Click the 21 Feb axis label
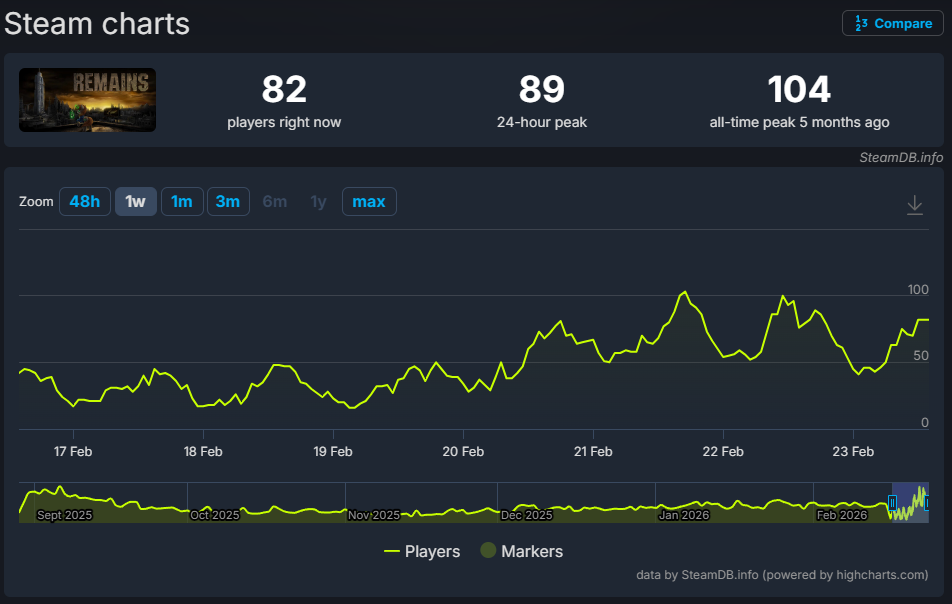The width and height of the screenshot is (952, 604). click(x=593, y=451)
